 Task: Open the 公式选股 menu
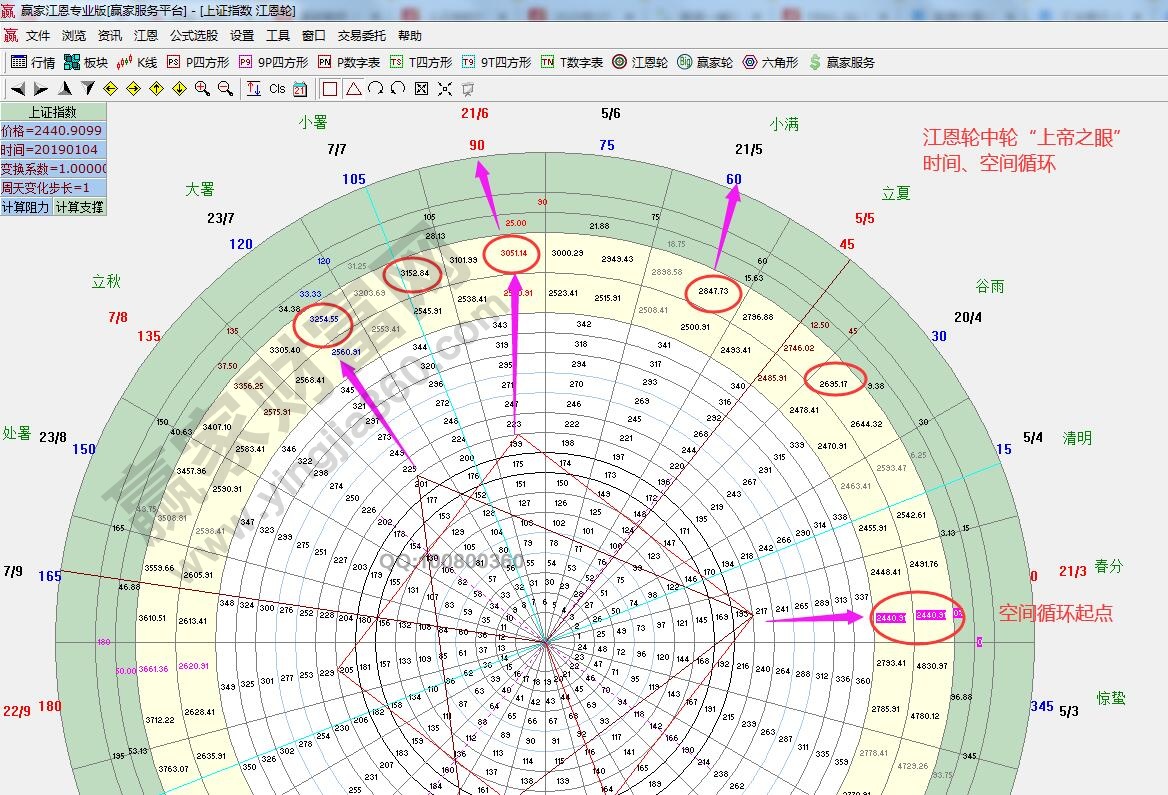tap(193, 35)
